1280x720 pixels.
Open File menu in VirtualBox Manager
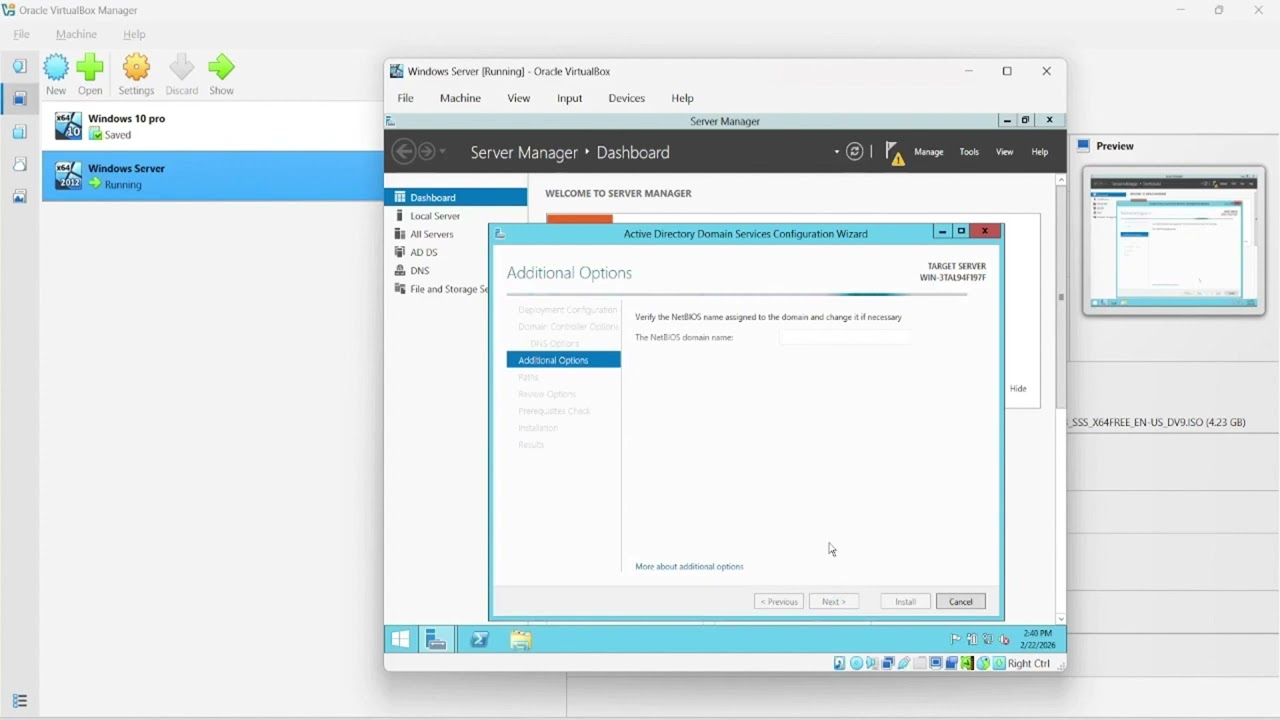pyautogui.click(x=21, y=34)
